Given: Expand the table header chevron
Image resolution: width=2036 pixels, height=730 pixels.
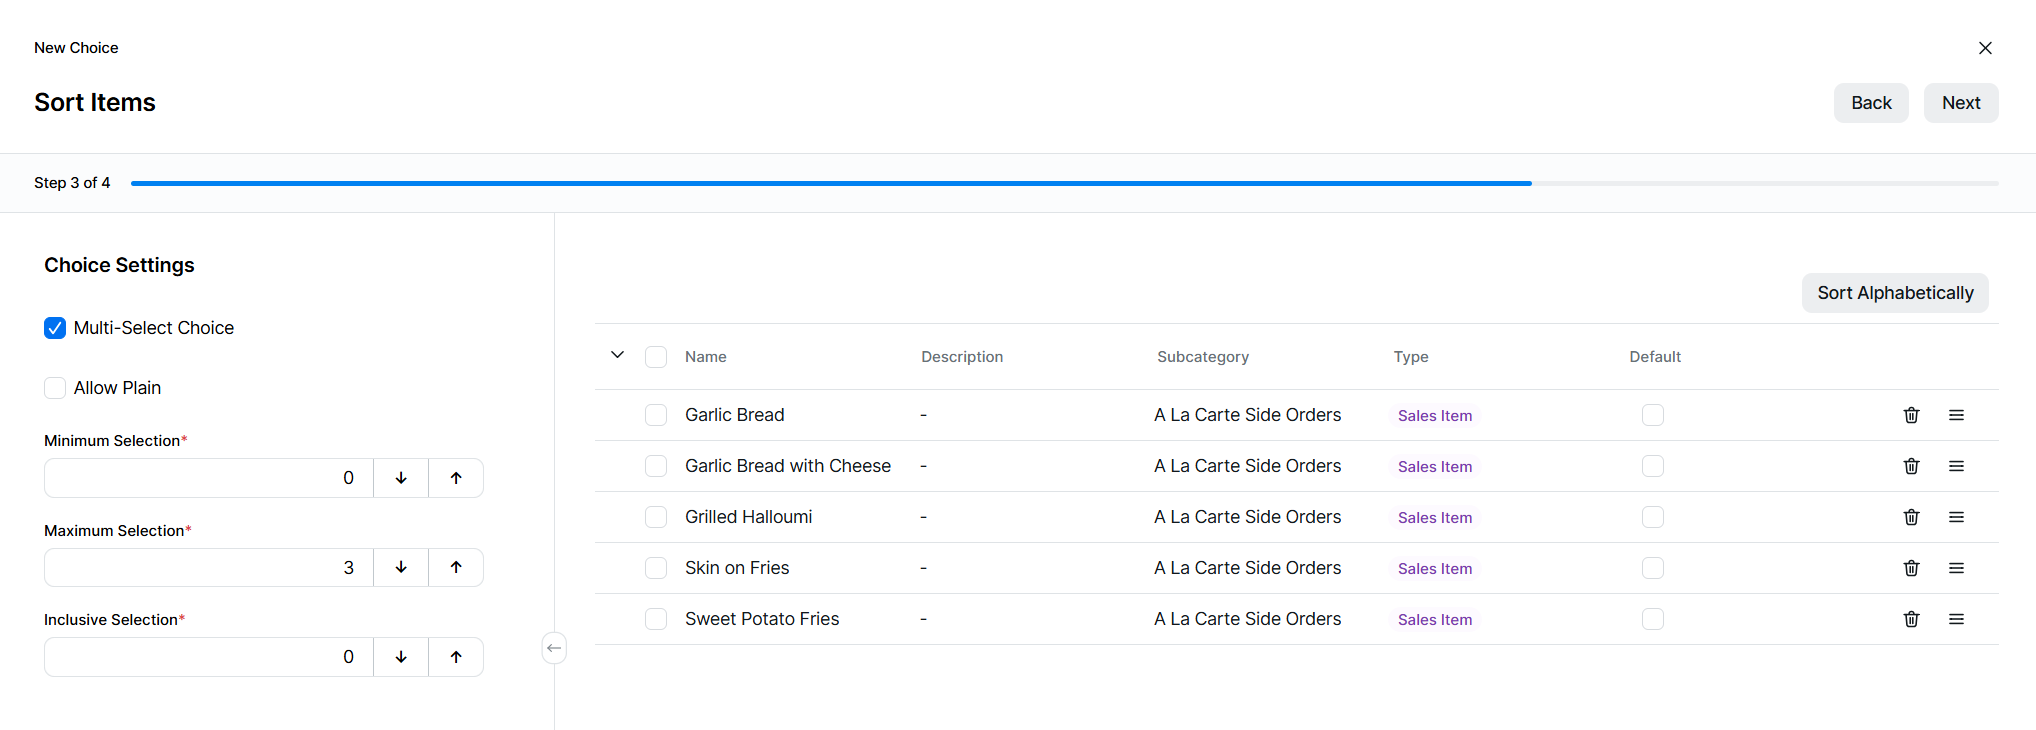Looking at the screenshot, I should tap(617, 355).
